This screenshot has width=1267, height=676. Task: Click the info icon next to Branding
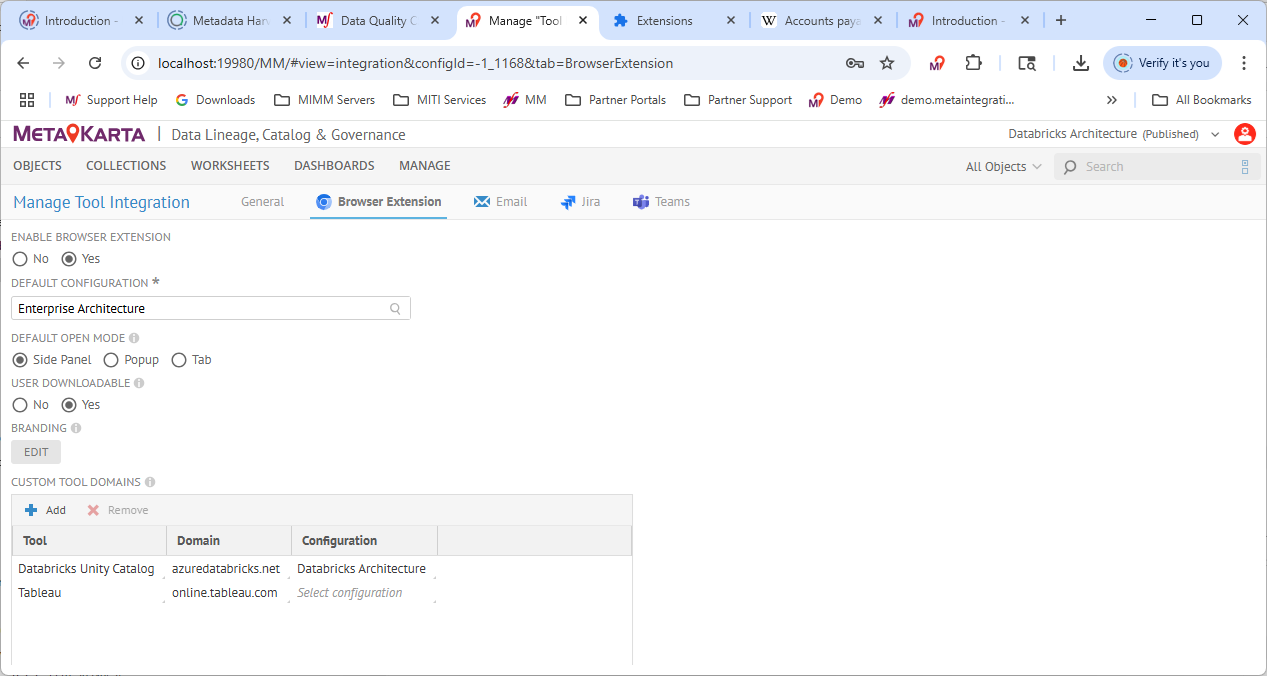click(76, 428)
